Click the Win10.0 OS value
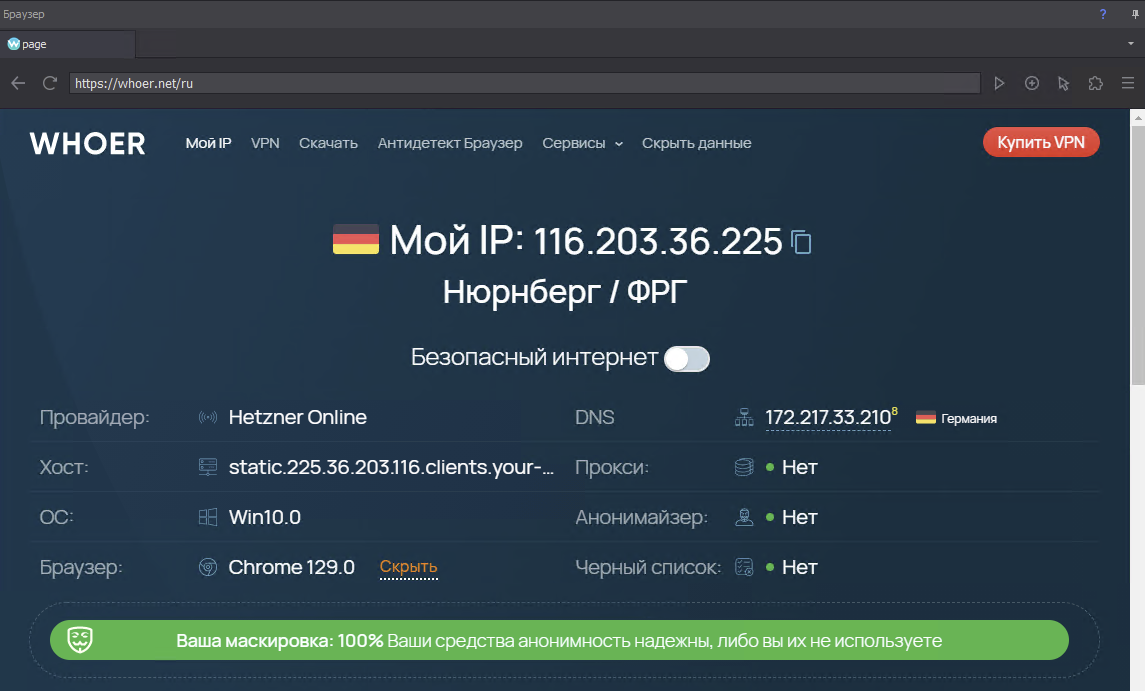 click(264, 517)
